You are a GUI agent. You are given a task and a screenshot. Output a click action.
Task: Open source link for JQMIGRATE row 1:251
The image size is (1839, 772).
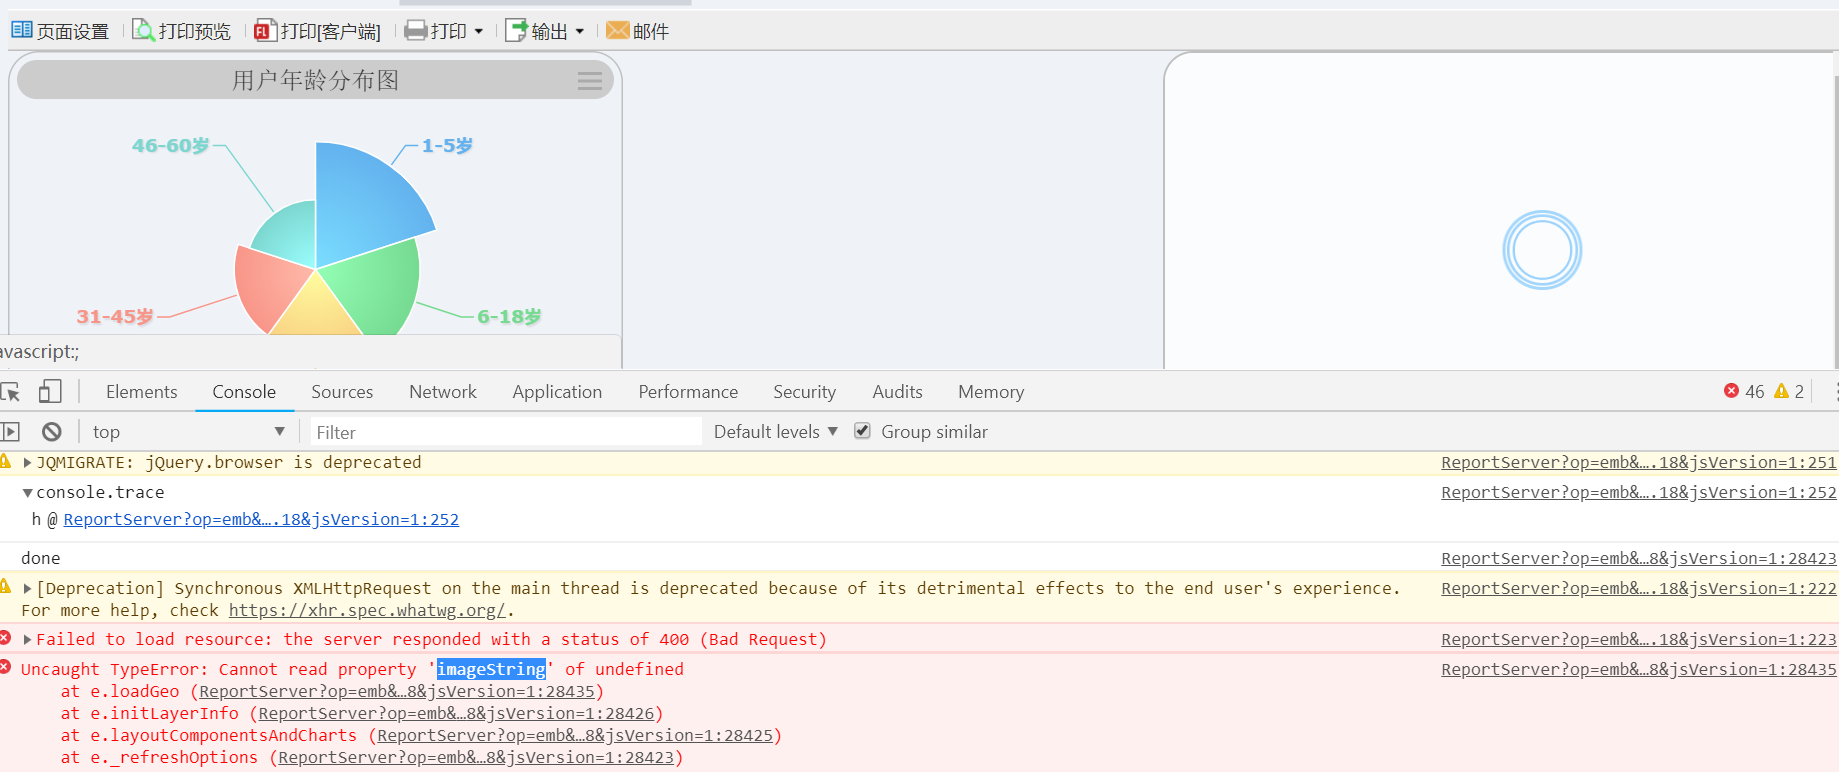pos(1639,463)
